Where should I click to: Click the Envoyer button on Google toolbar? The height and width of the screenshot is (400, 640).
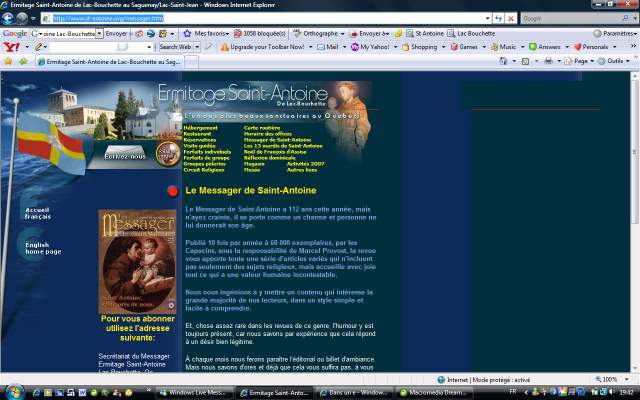[x=116, y=33]
